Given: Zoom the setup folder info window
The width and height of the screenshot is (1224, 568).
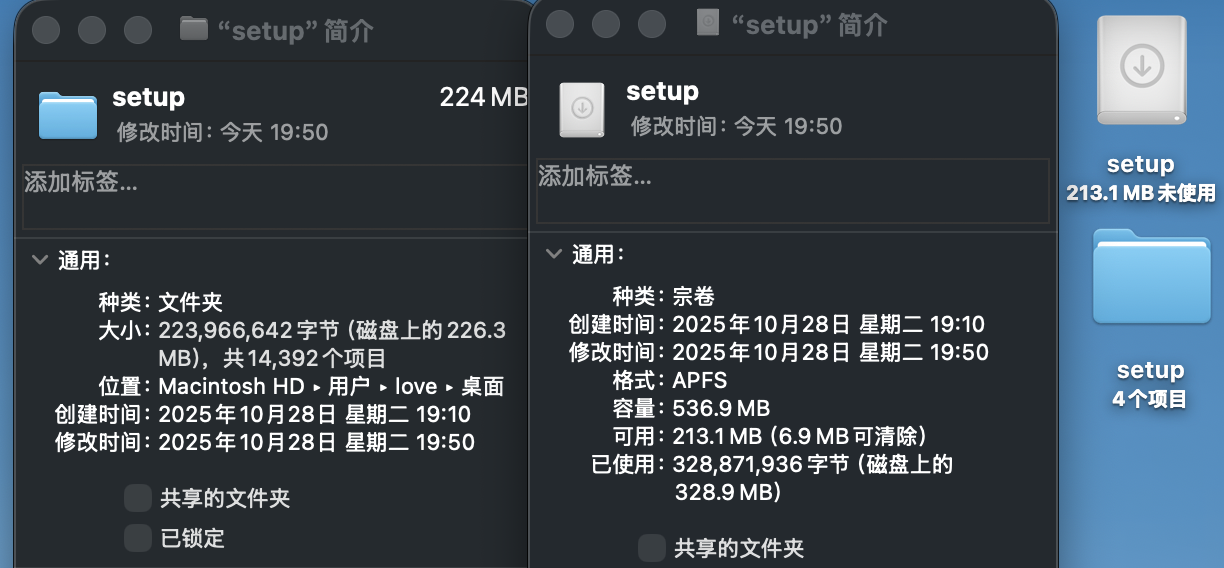Looking at the screenshot, I should 137,30.
